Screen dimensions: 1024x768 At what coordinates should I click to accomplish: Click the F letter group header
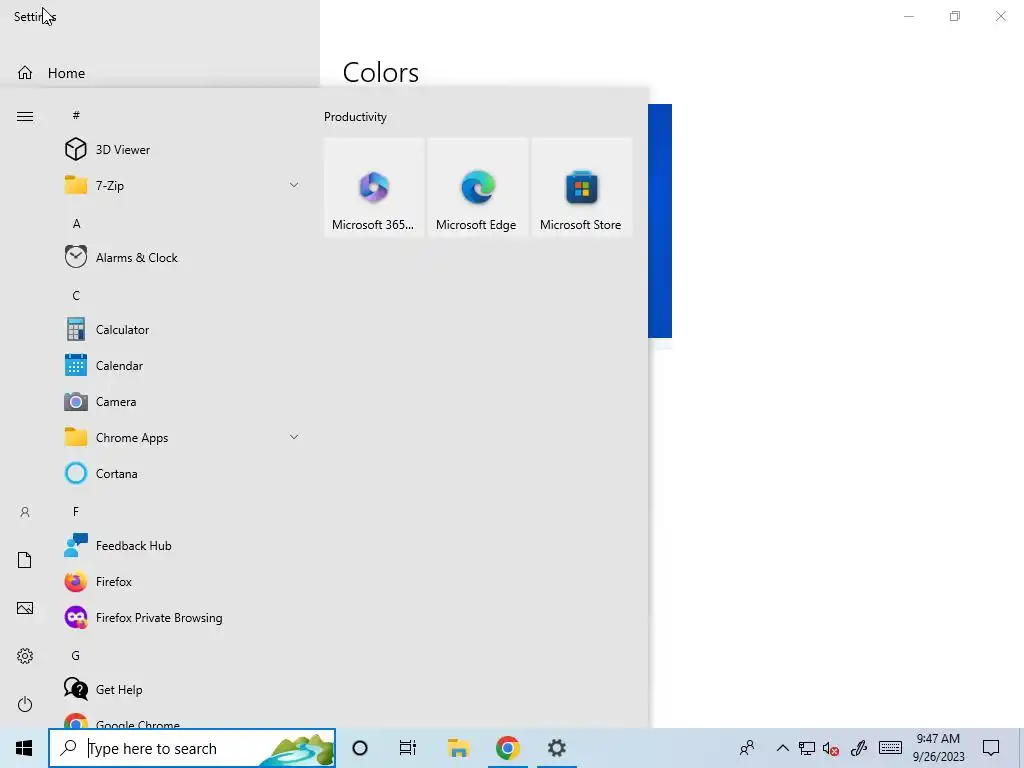coord(76,511)
